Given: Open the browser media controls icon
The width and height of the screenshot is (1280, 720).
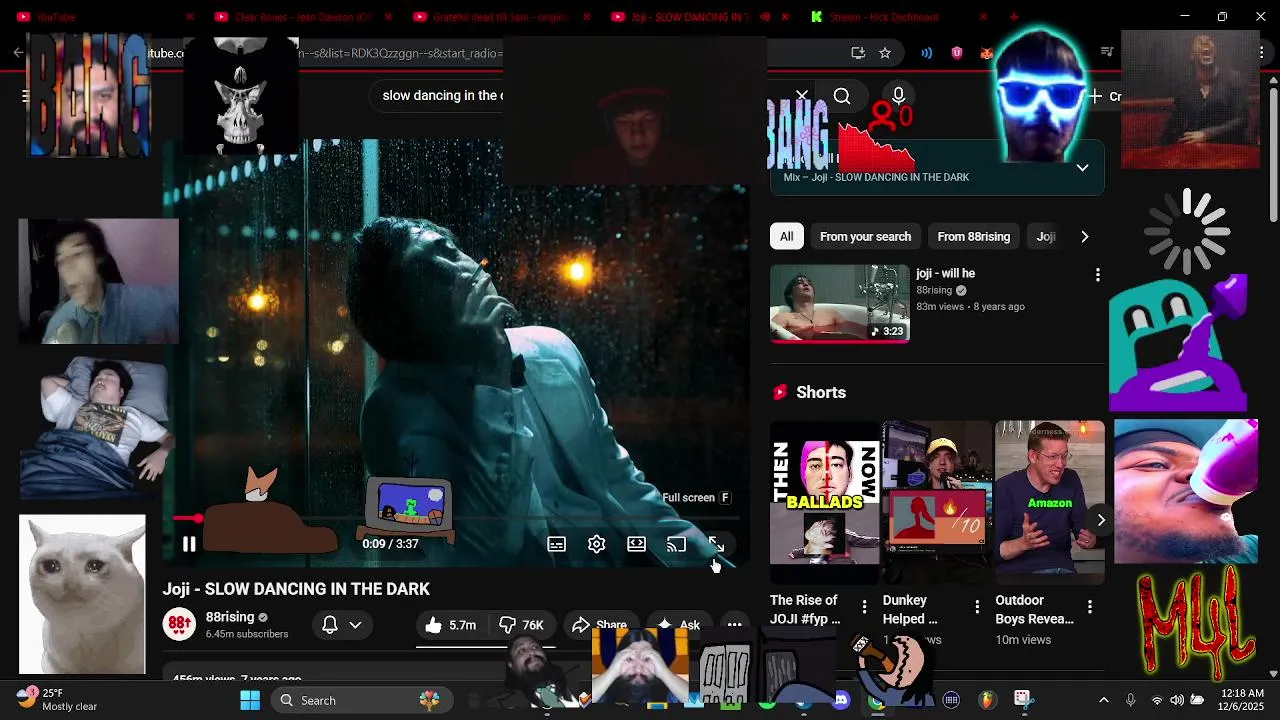Looking at the screenshot, I should click(1107, 52).
